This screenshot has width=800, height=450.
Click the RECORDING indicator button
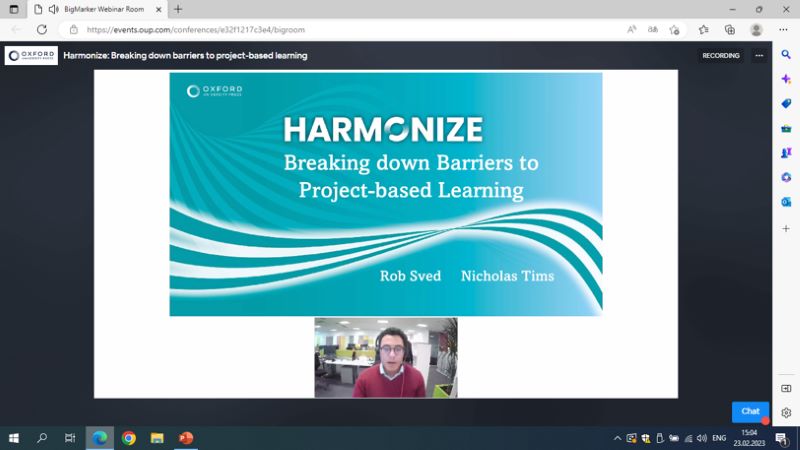[x=720, y=56]
